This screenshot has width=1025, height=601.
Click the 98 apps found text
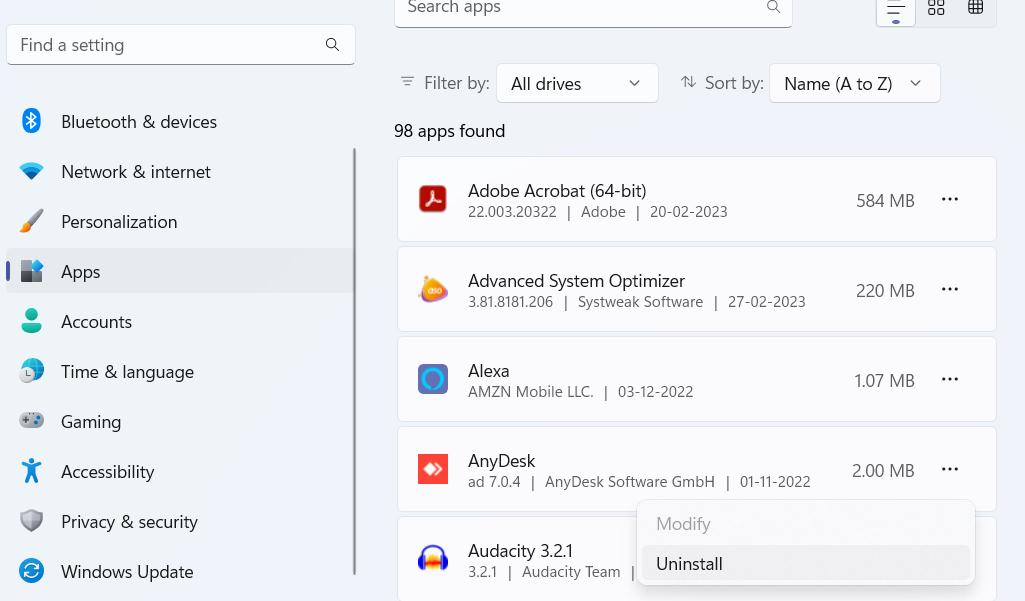tap(449, 131)
